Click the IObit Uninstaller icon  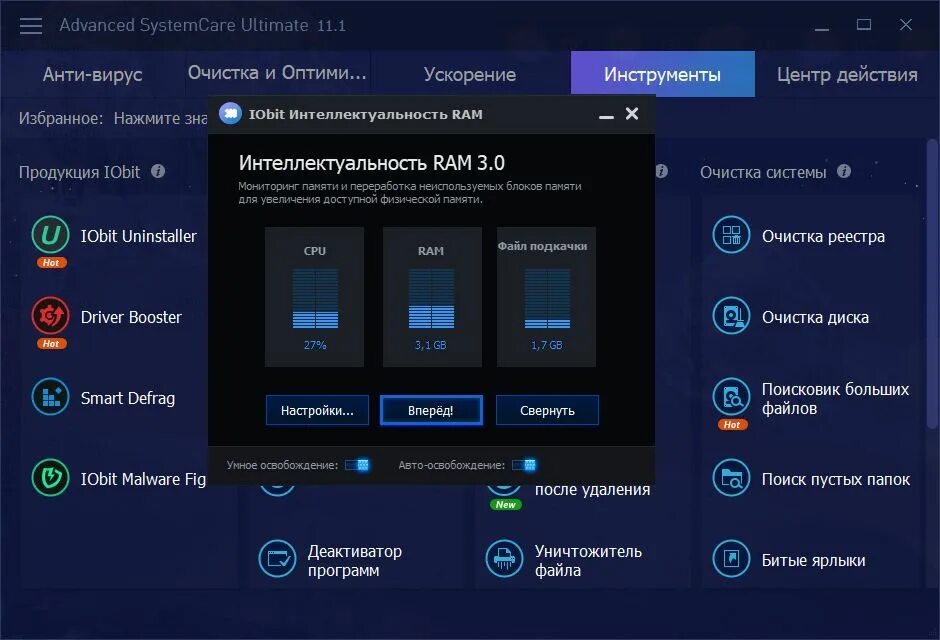point(50,234)
